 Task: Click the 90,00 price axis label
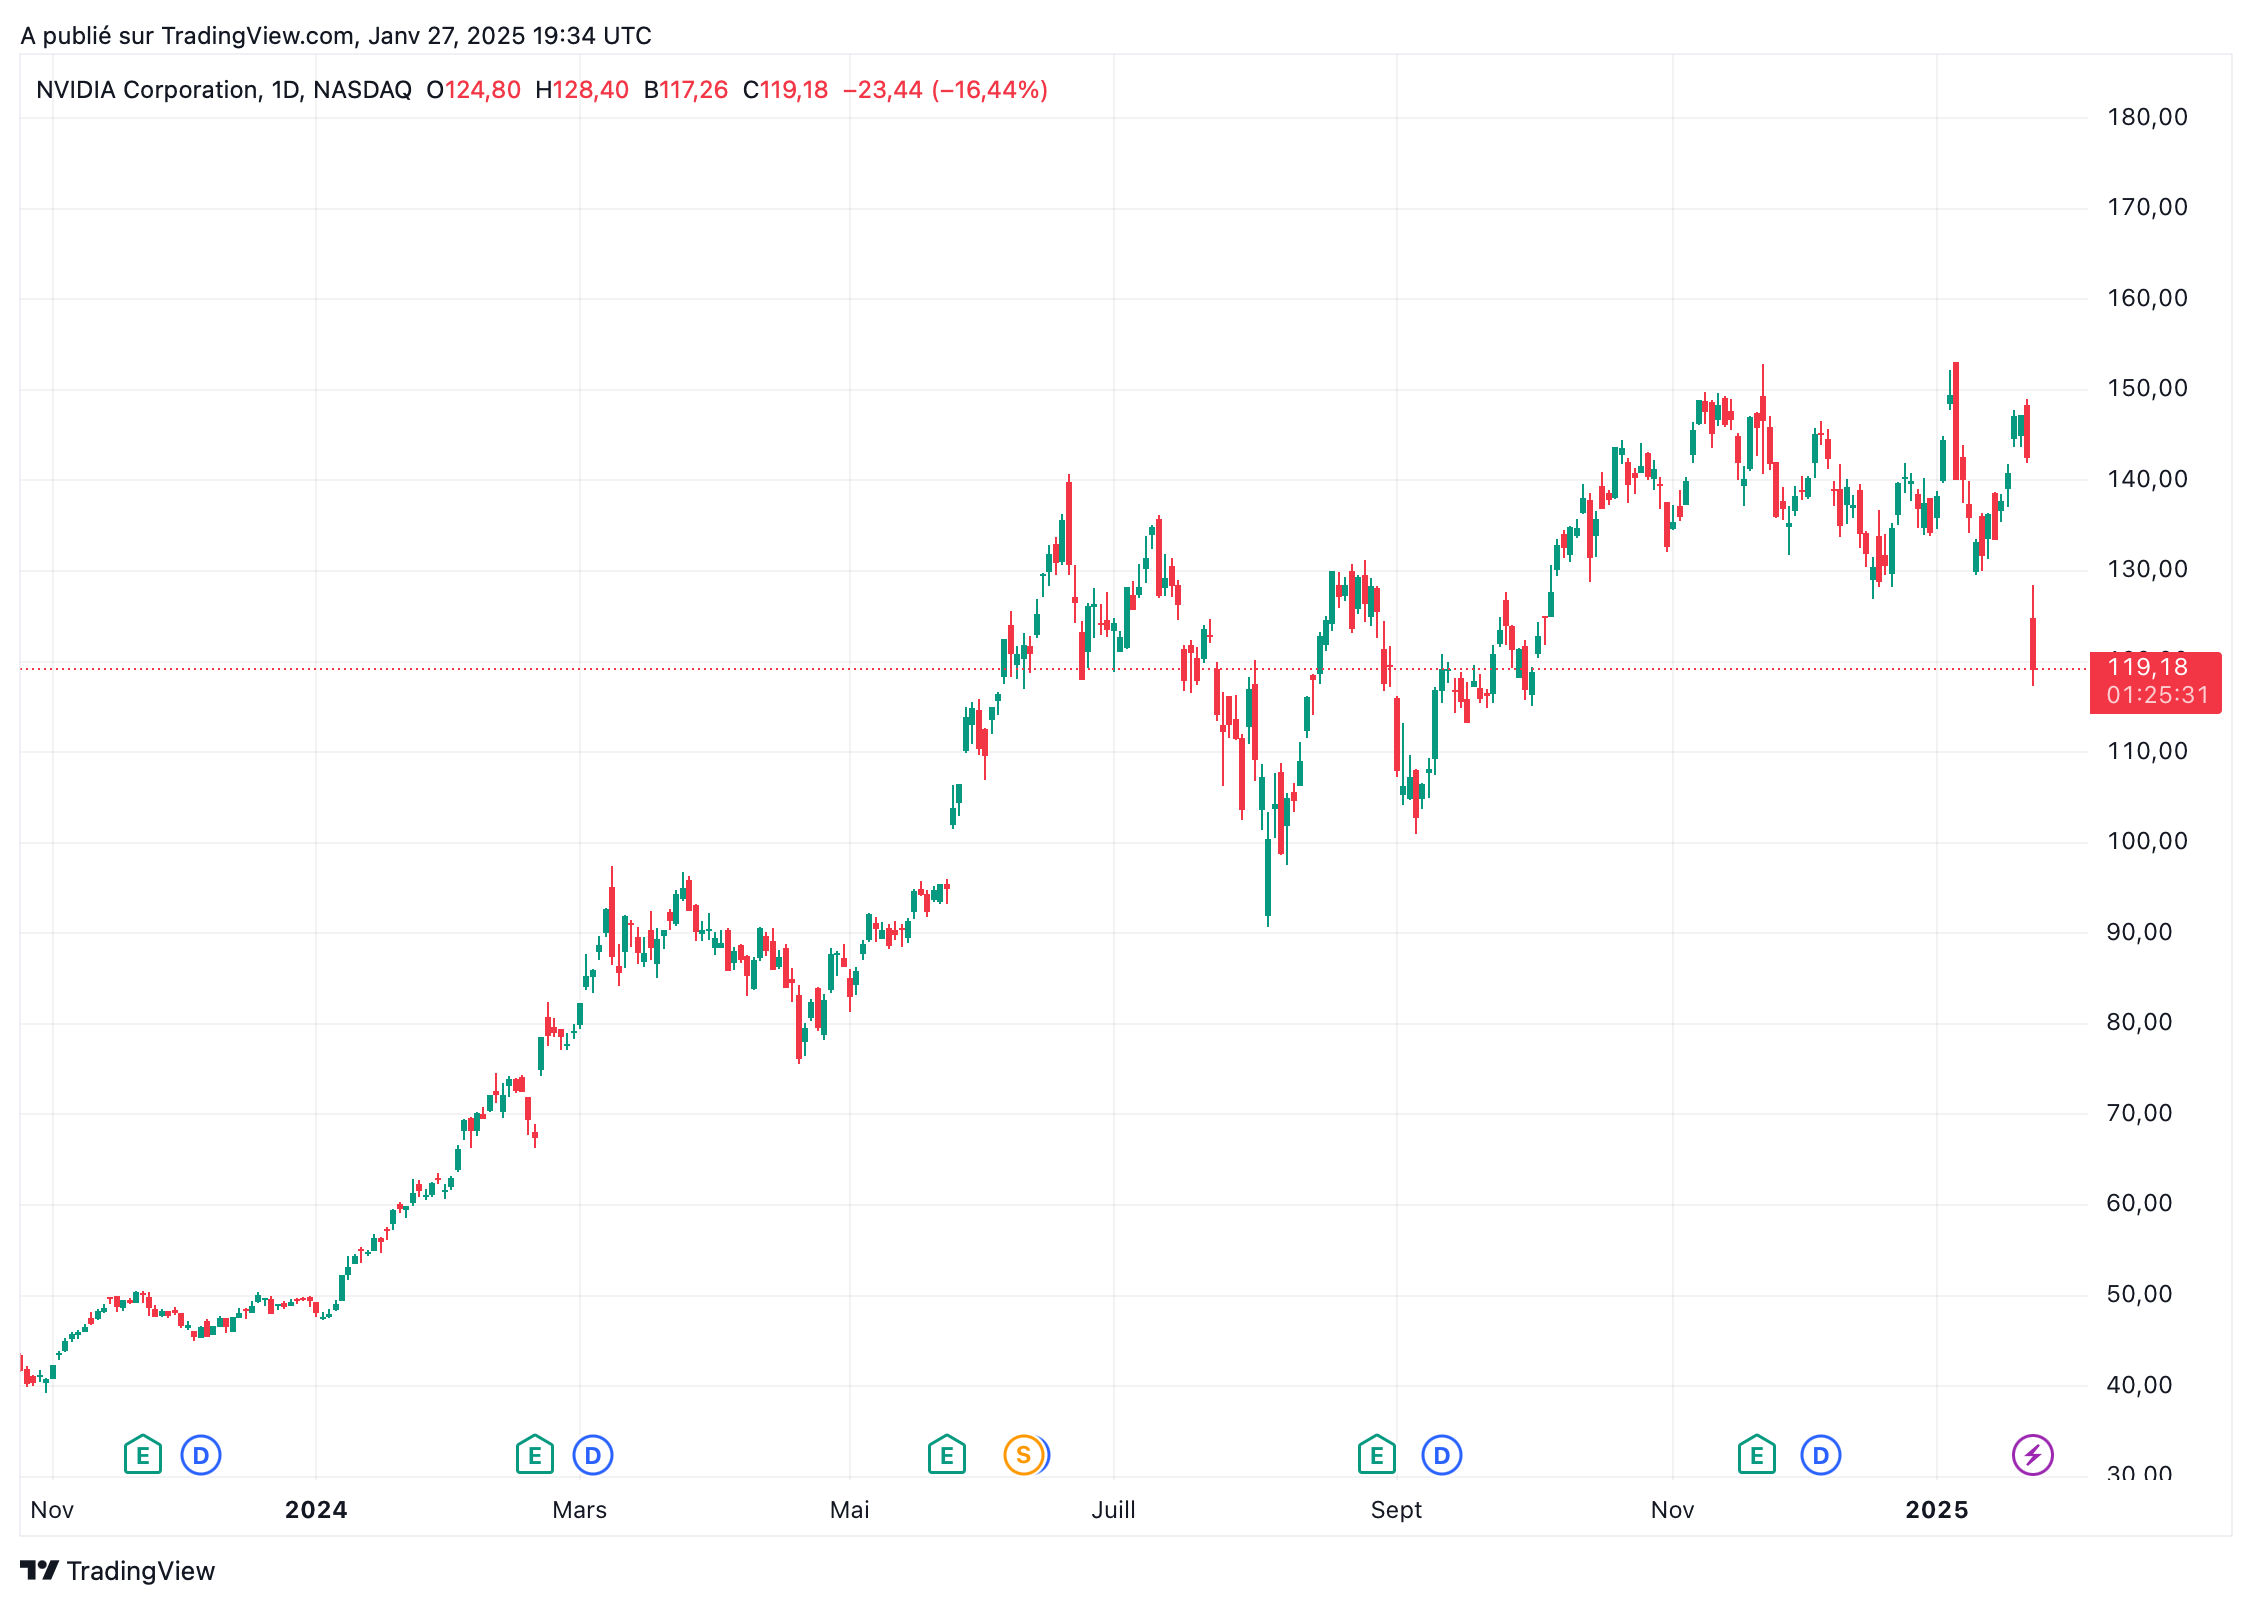click(x=2139, y=932)
